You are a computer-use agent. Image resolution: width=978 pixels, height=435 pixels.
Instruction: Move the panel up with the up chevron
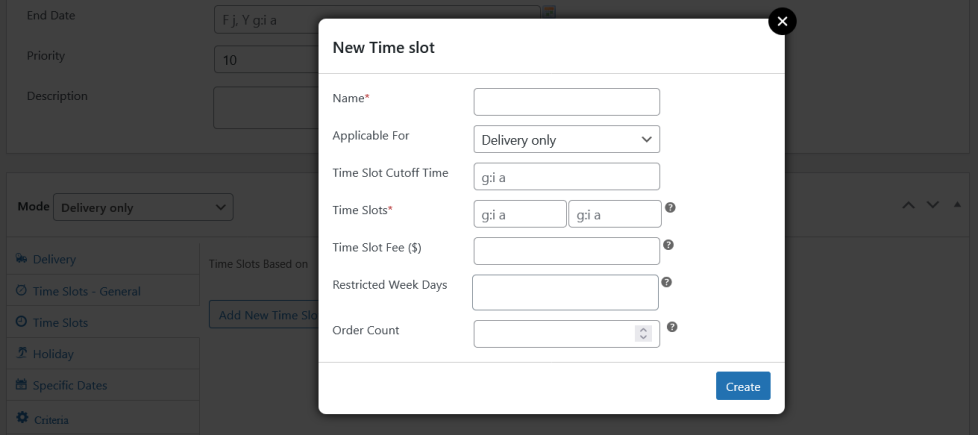tap(908, 205)
